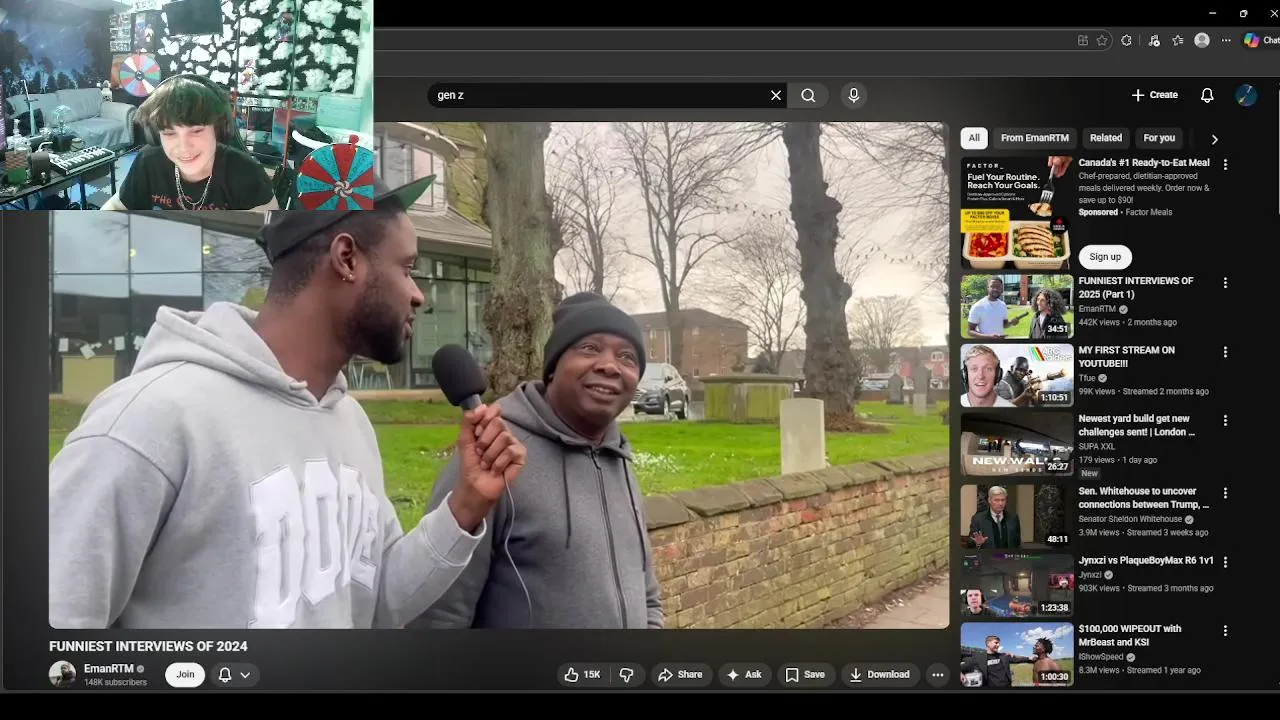Select the All filter chip
The image size is (1280, 720).
pos(974,138)
